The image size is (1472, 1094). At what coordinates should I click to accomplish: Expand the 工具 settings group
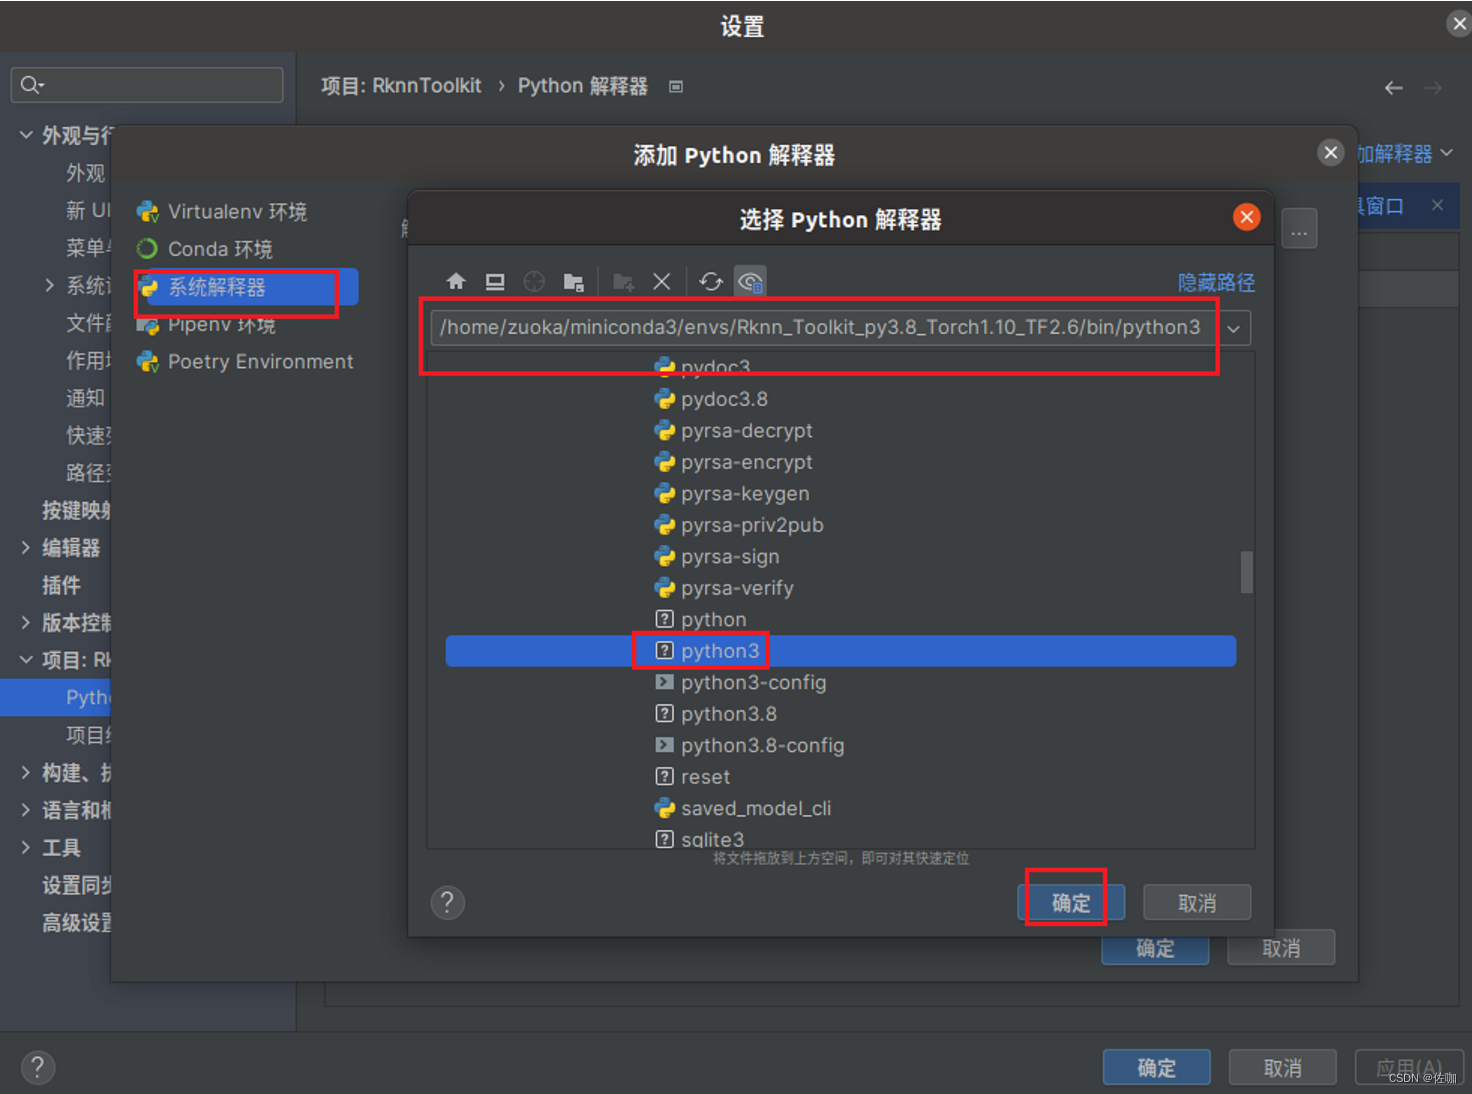[26, 848]
